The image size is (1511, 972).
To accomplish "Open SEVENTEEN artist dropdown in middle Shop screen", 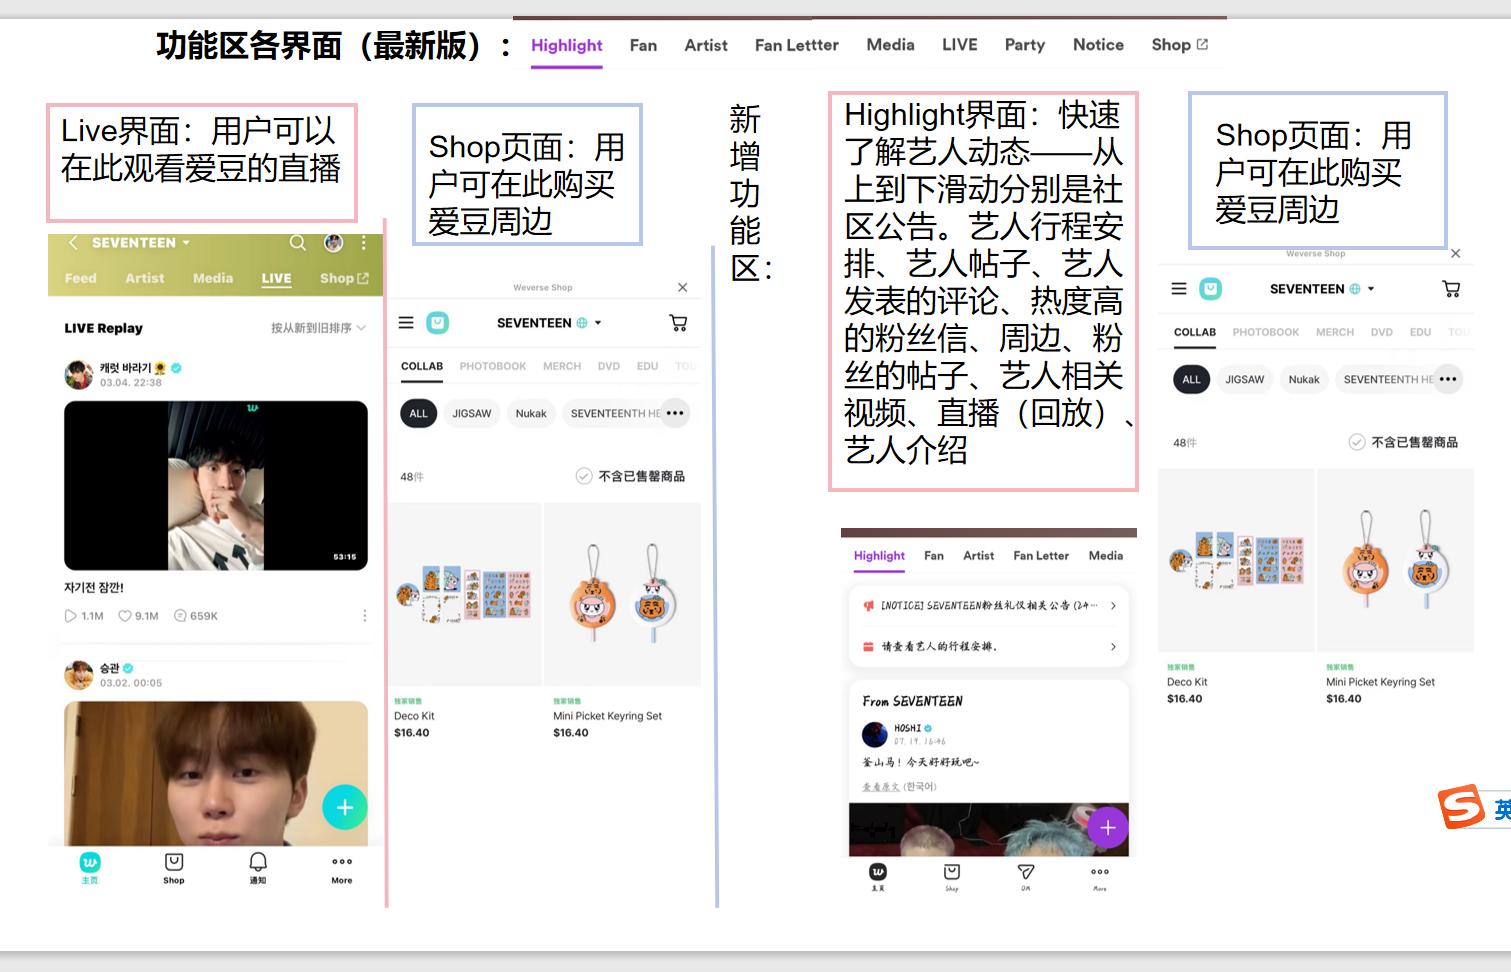I will [549, 323].
